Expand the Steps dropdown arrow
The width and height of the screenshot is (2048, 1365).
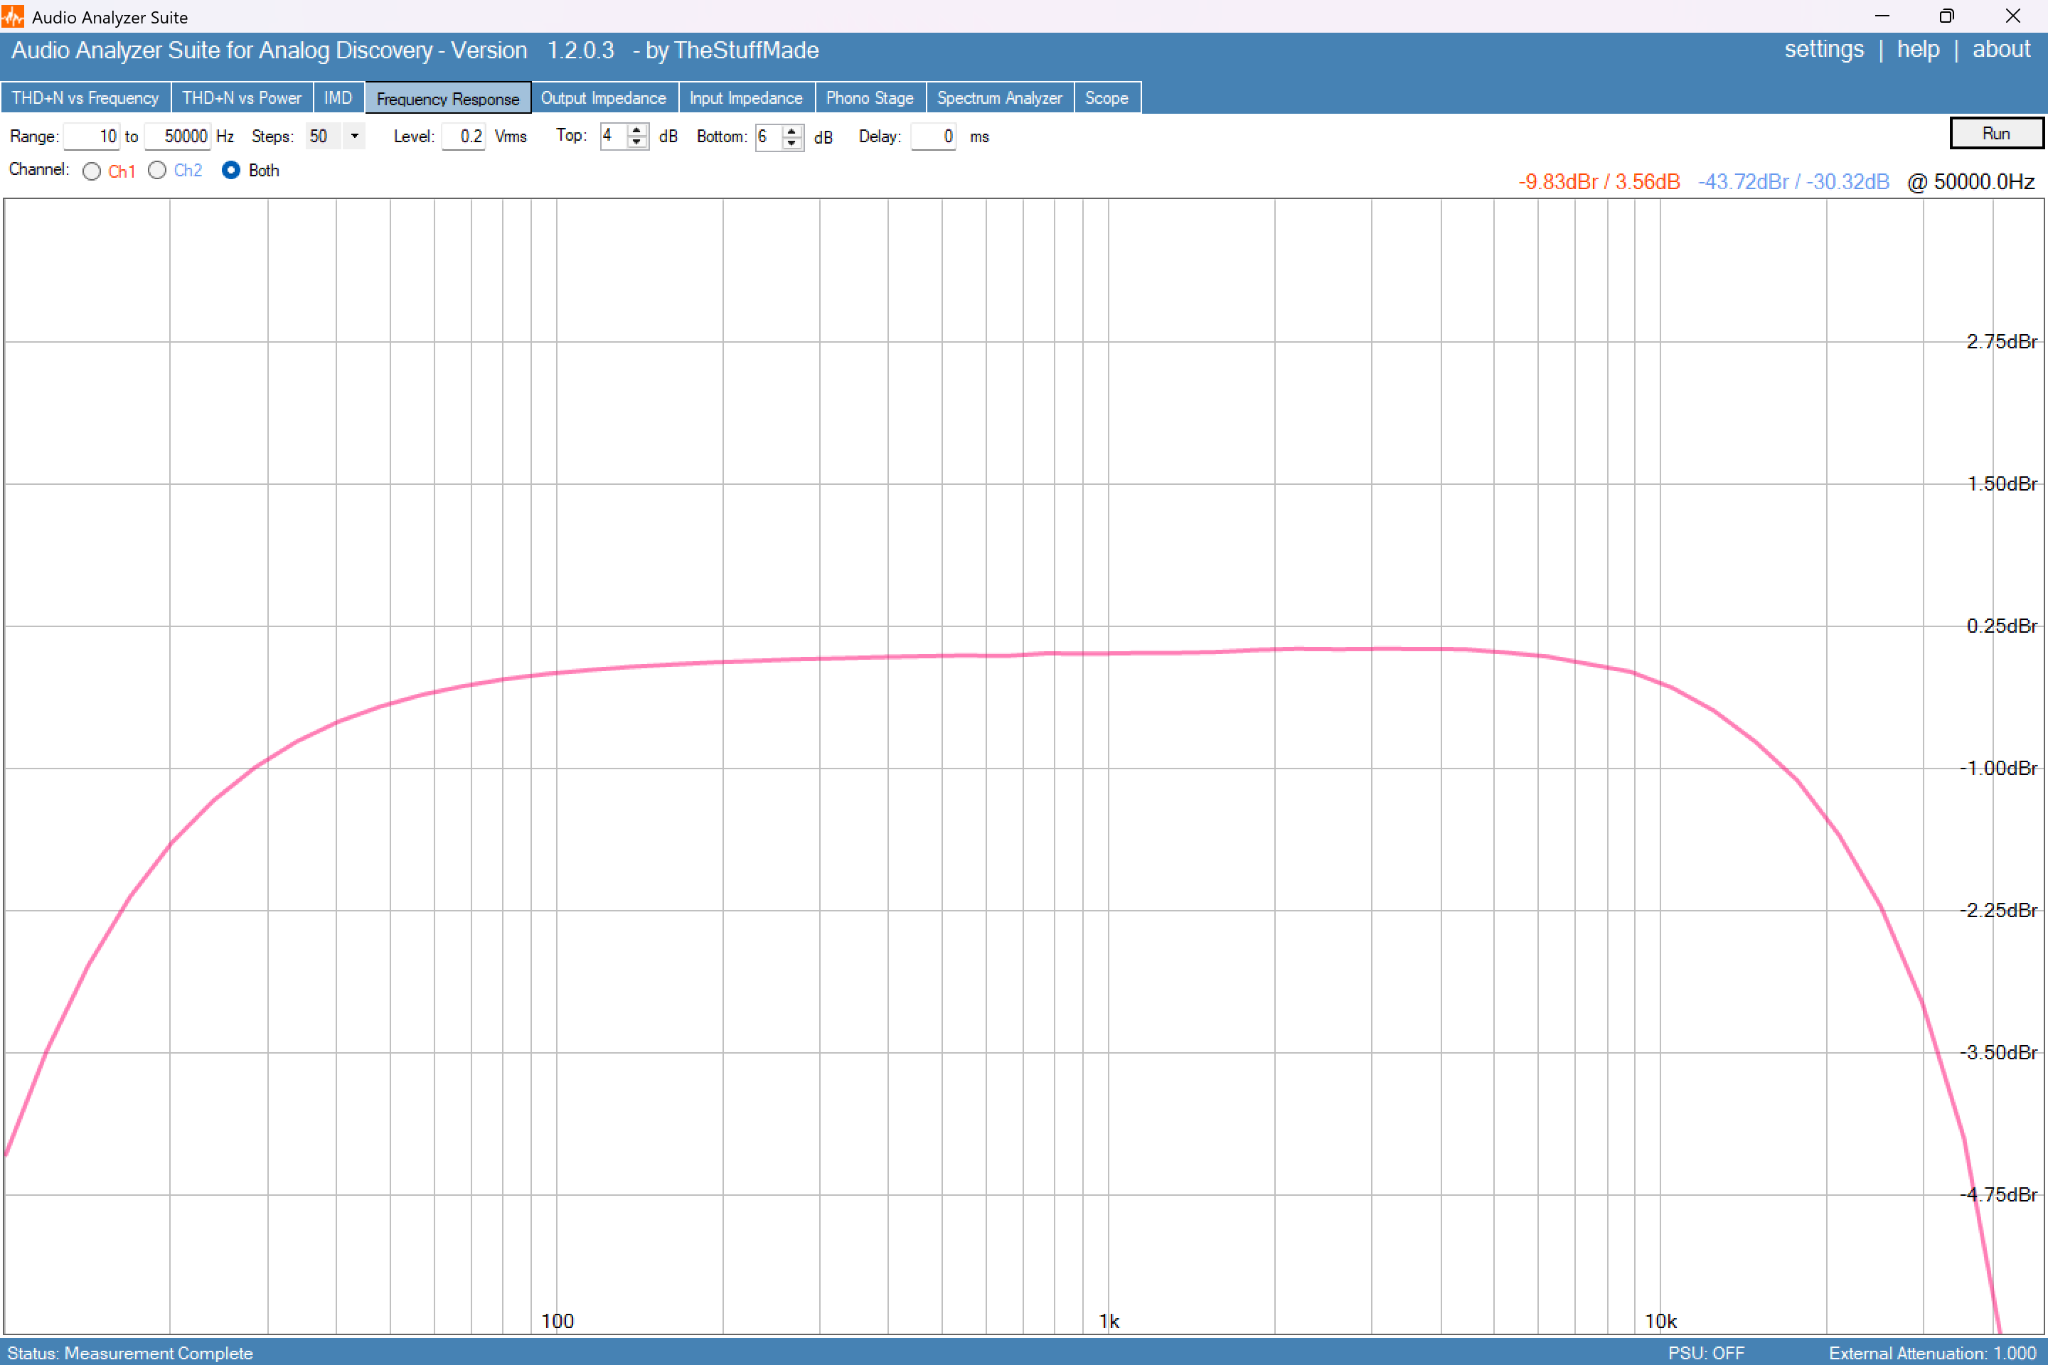pos(354,136)
